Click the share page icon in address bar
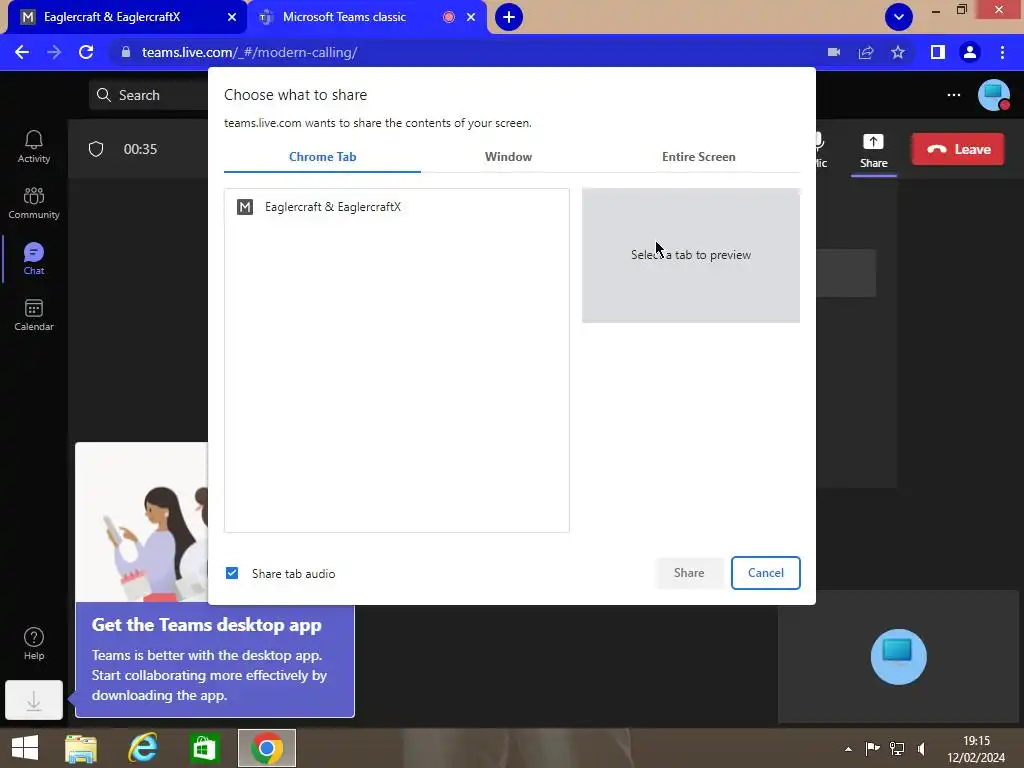 click(x=866, y=52)
